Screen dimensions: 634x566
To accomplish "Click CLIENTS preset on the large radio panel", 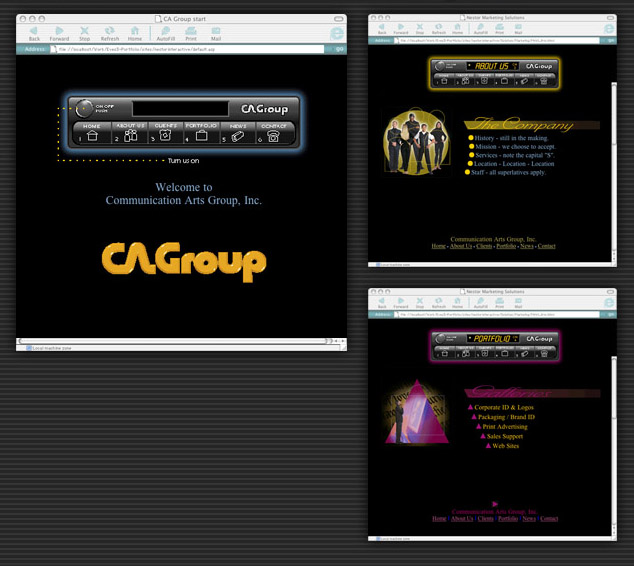I will click(x=165, y=133).
